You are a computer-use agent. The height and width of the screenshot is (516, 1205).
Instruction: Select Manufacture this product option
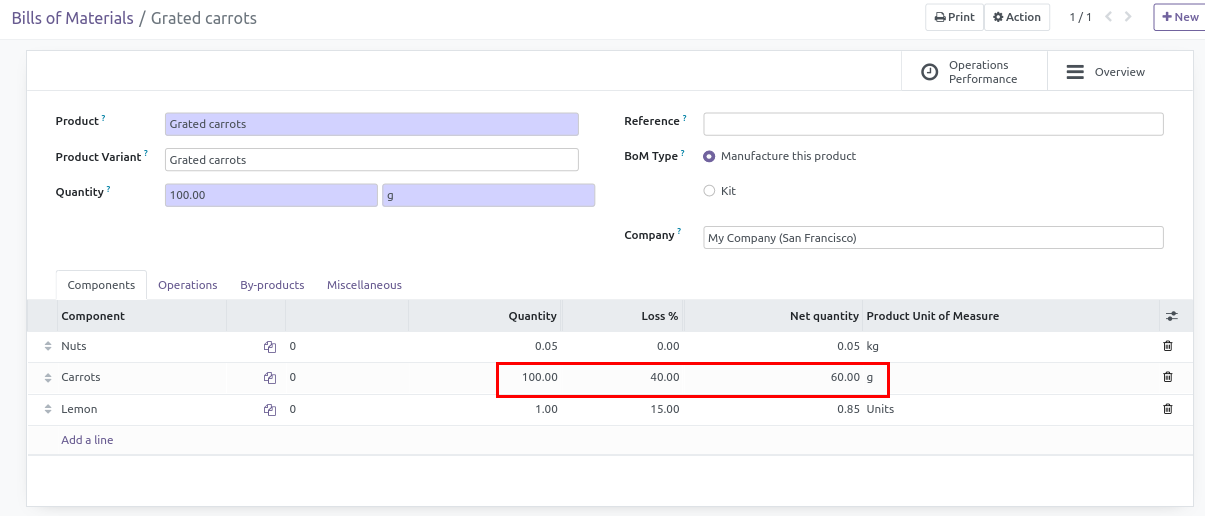[710, 156]
